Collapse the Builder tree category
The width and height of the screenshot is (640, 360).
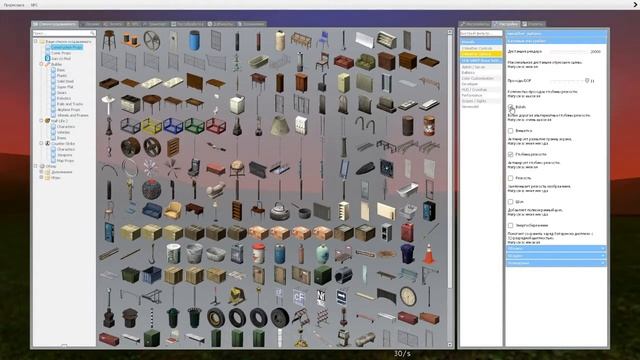[x=41, y=64]
